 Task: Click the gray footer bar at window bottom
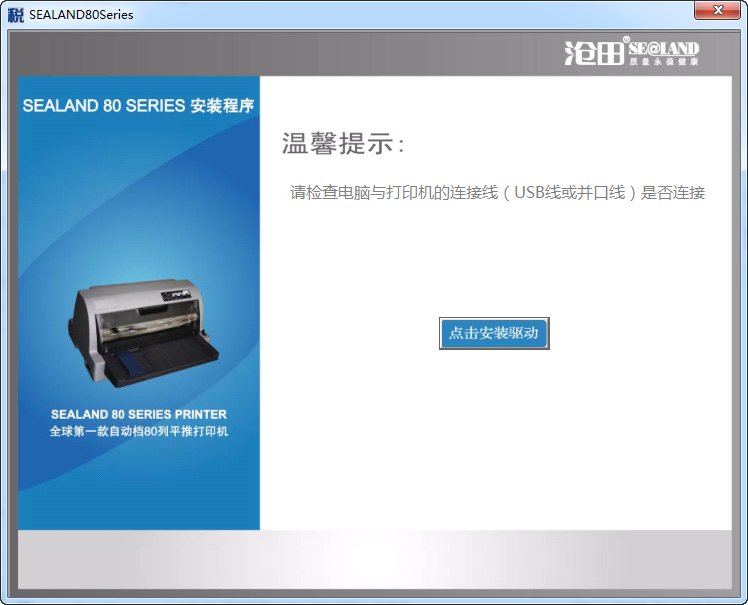coord(374,559)
